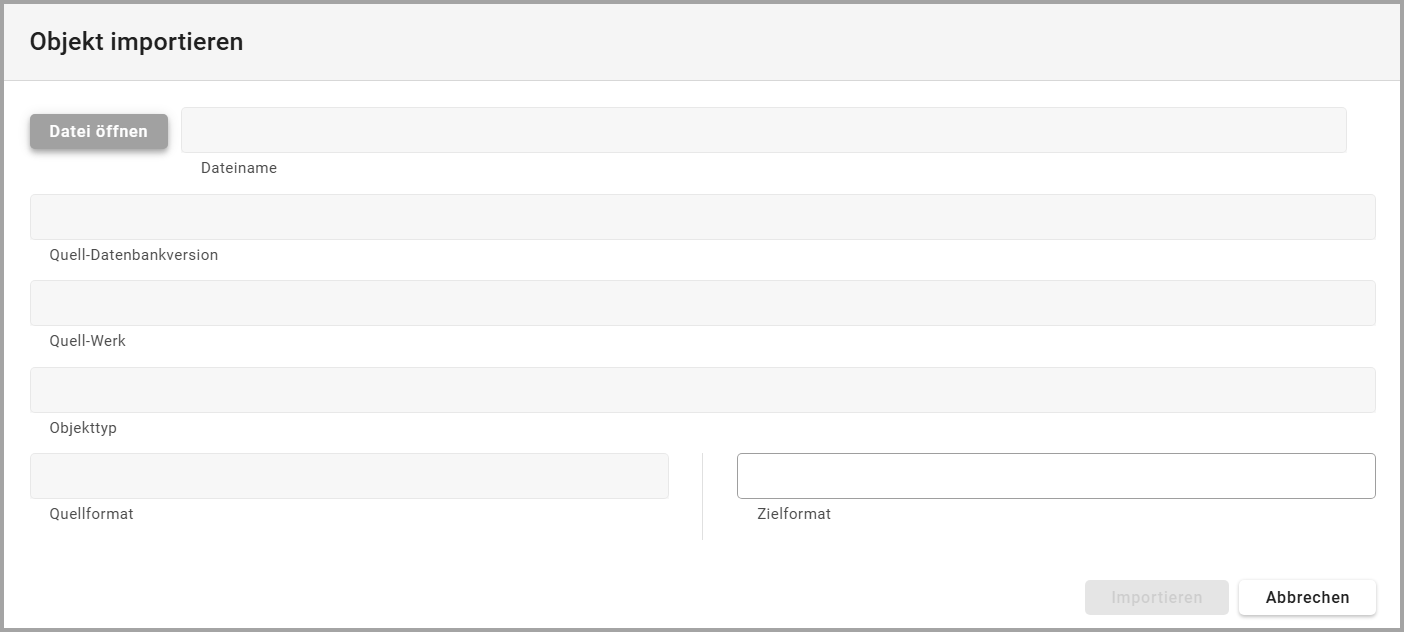
Task: Click the Objekttyp label text
Action: click(x=83, y=428)
